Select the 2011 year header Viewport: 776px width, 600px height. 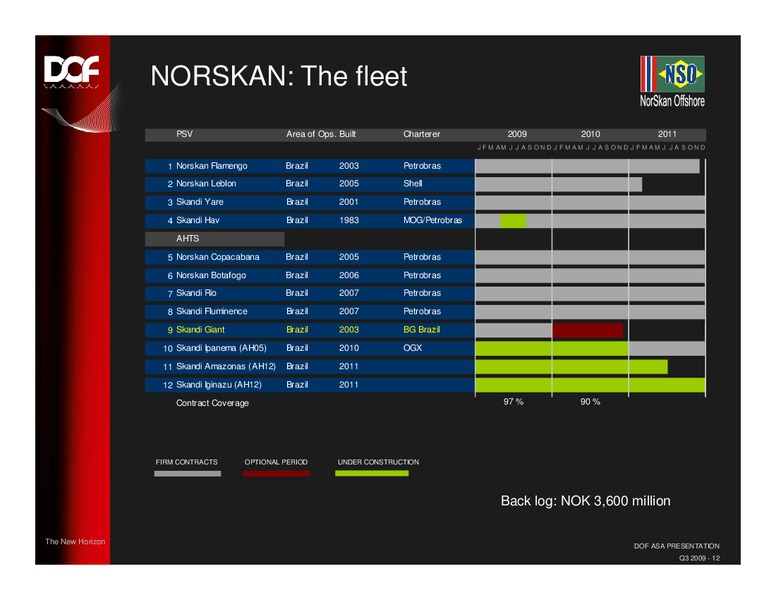[667, 134]
